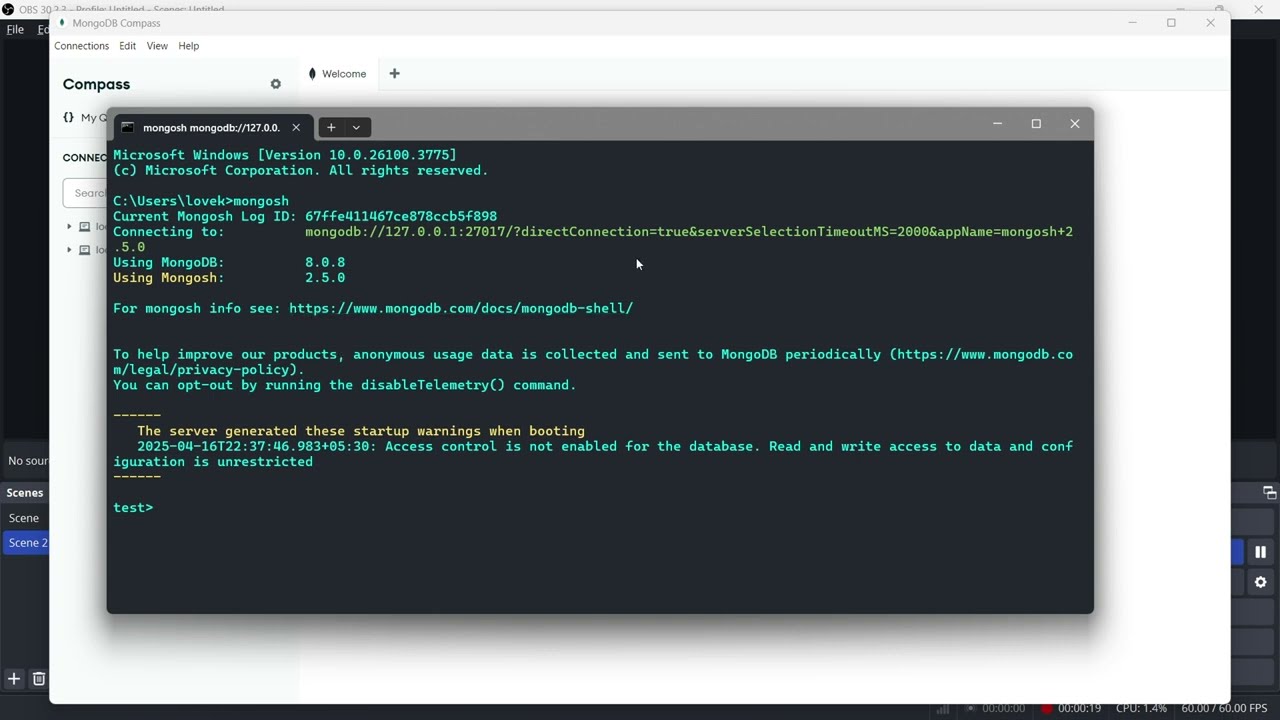
Task: Select Scene 2 in OBS scenes list
Action: pos(26,543)
